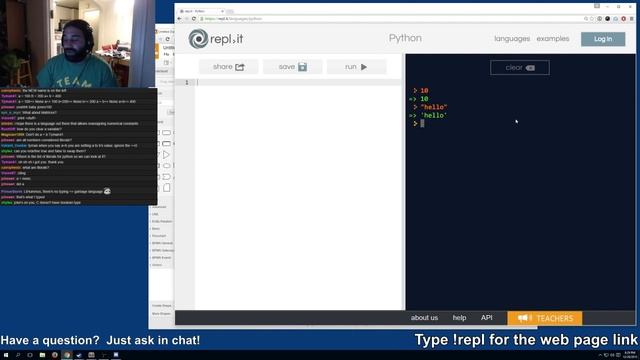Click the share arrow icon
Viewport: 640px width, 360px height.
pos(240,67)
